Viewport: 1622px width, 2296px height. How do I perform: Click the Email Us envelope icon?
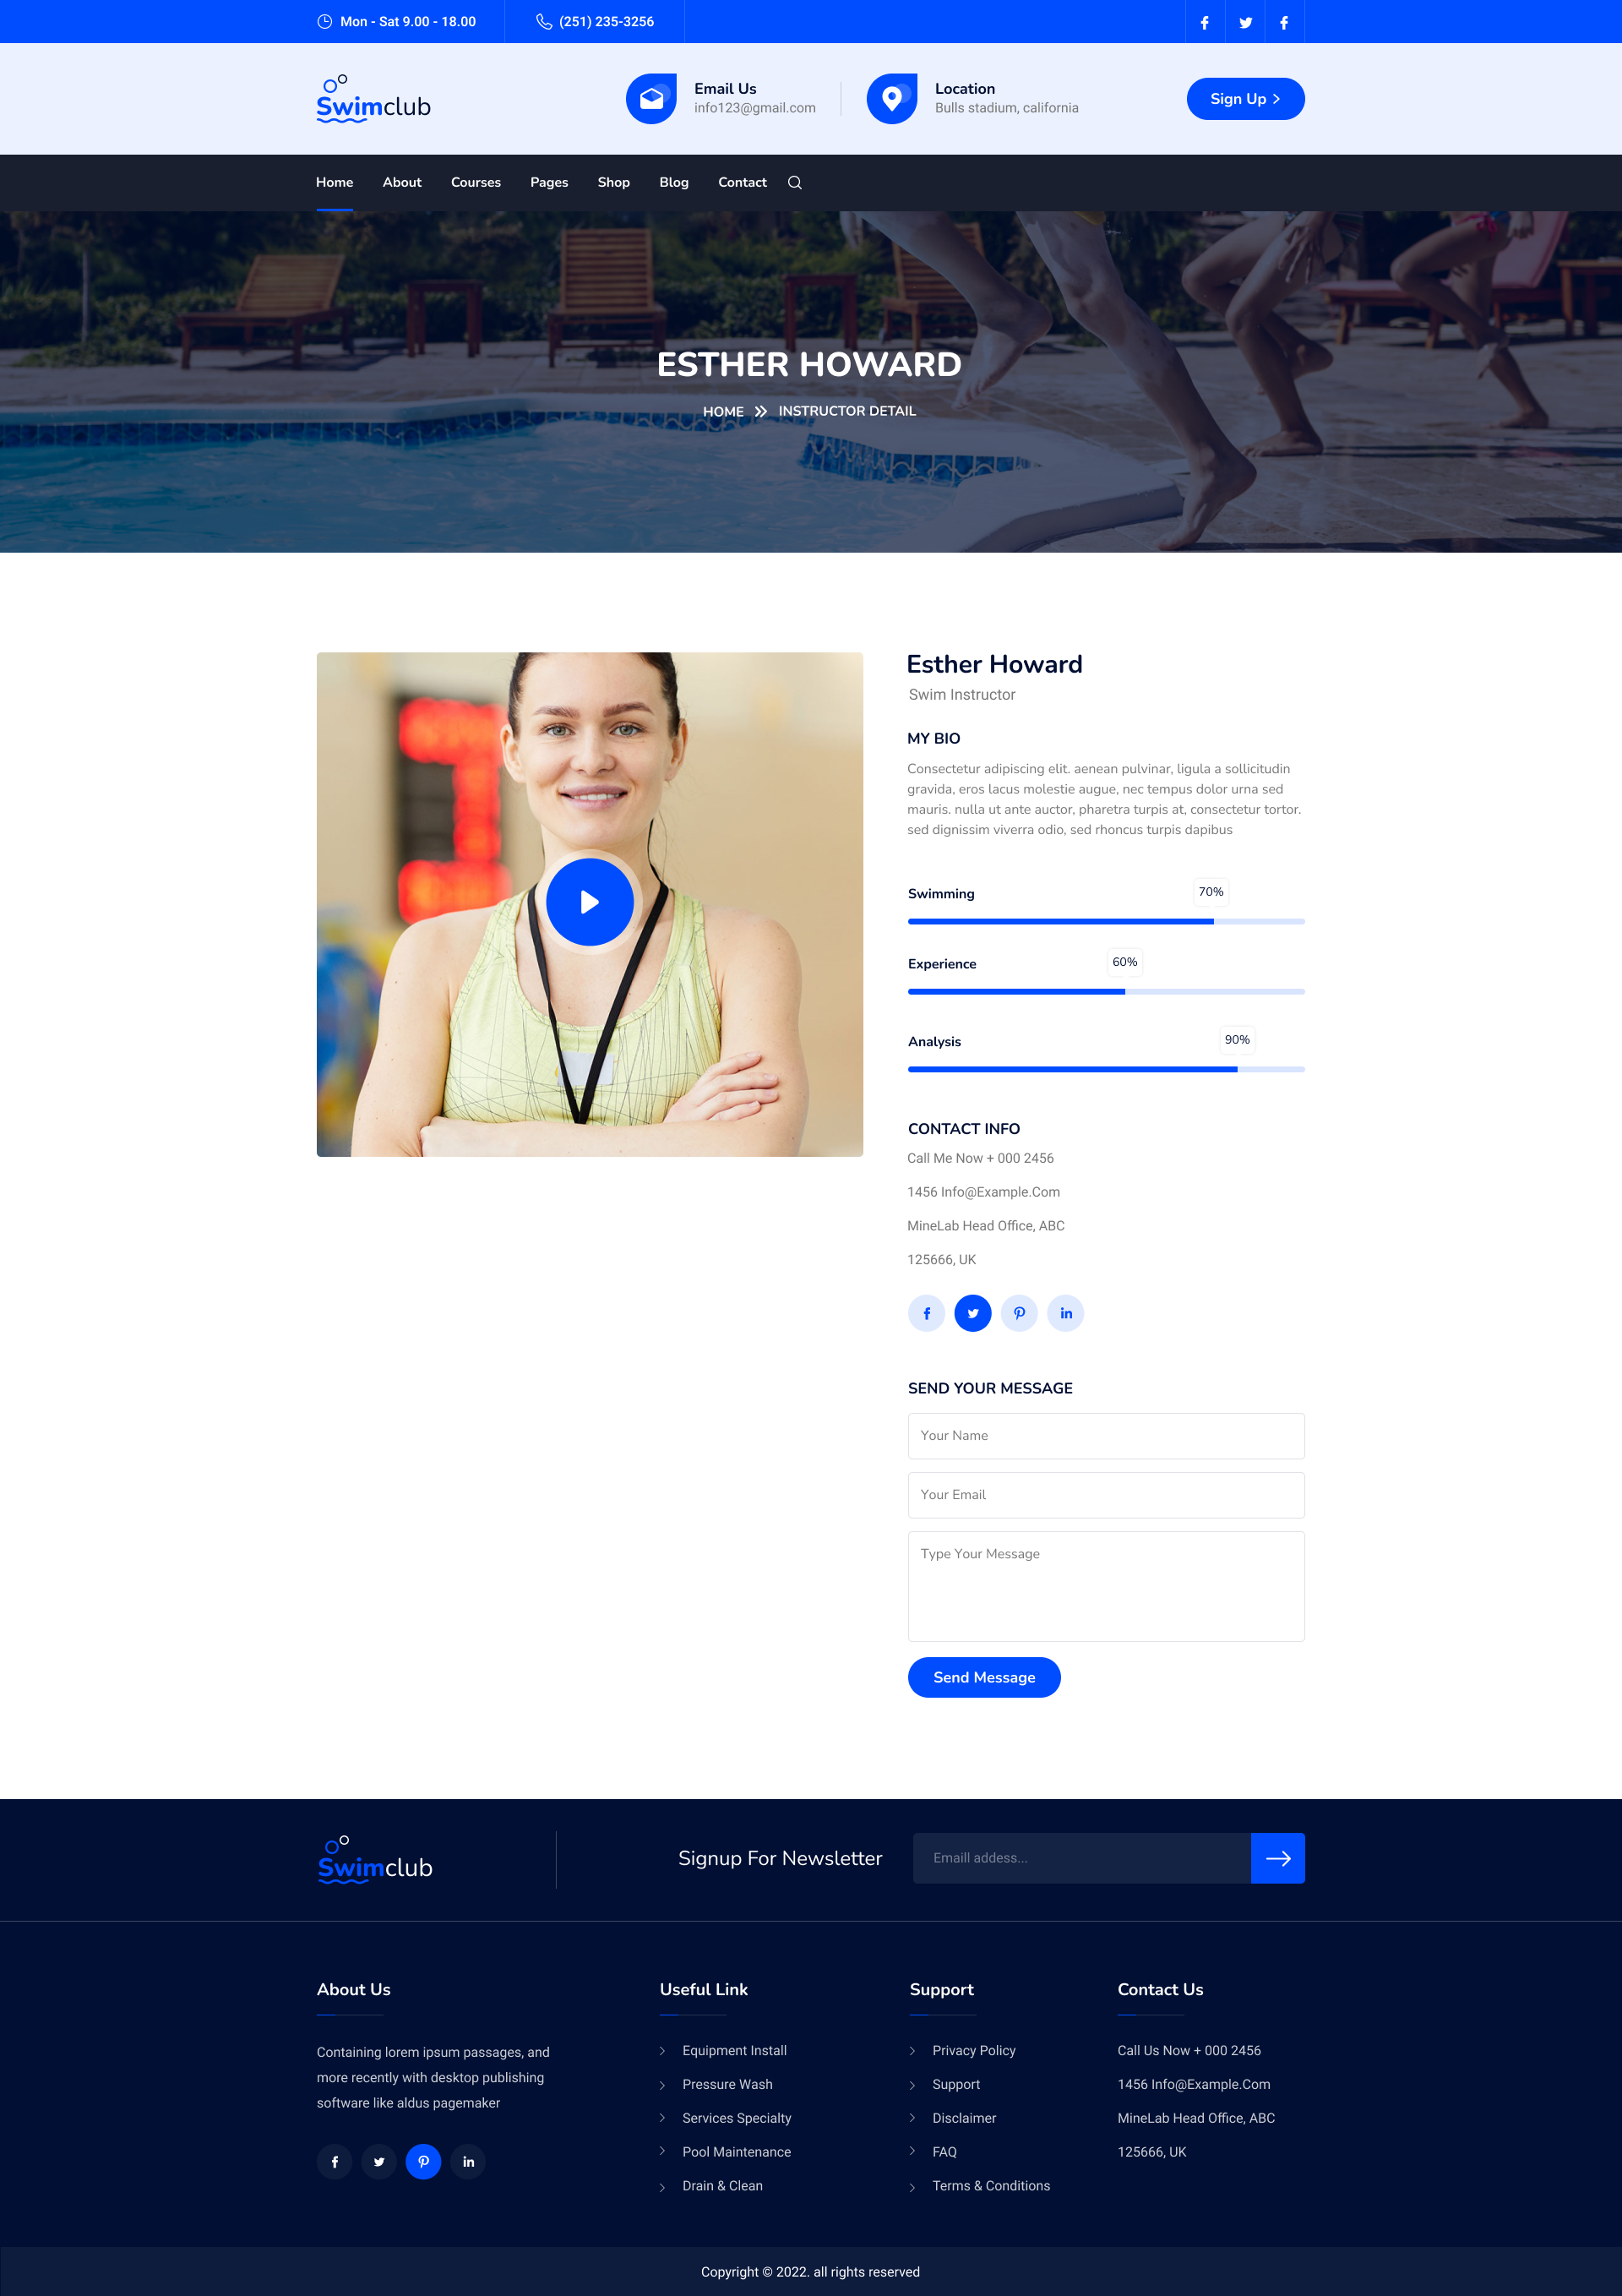point(651,99)
